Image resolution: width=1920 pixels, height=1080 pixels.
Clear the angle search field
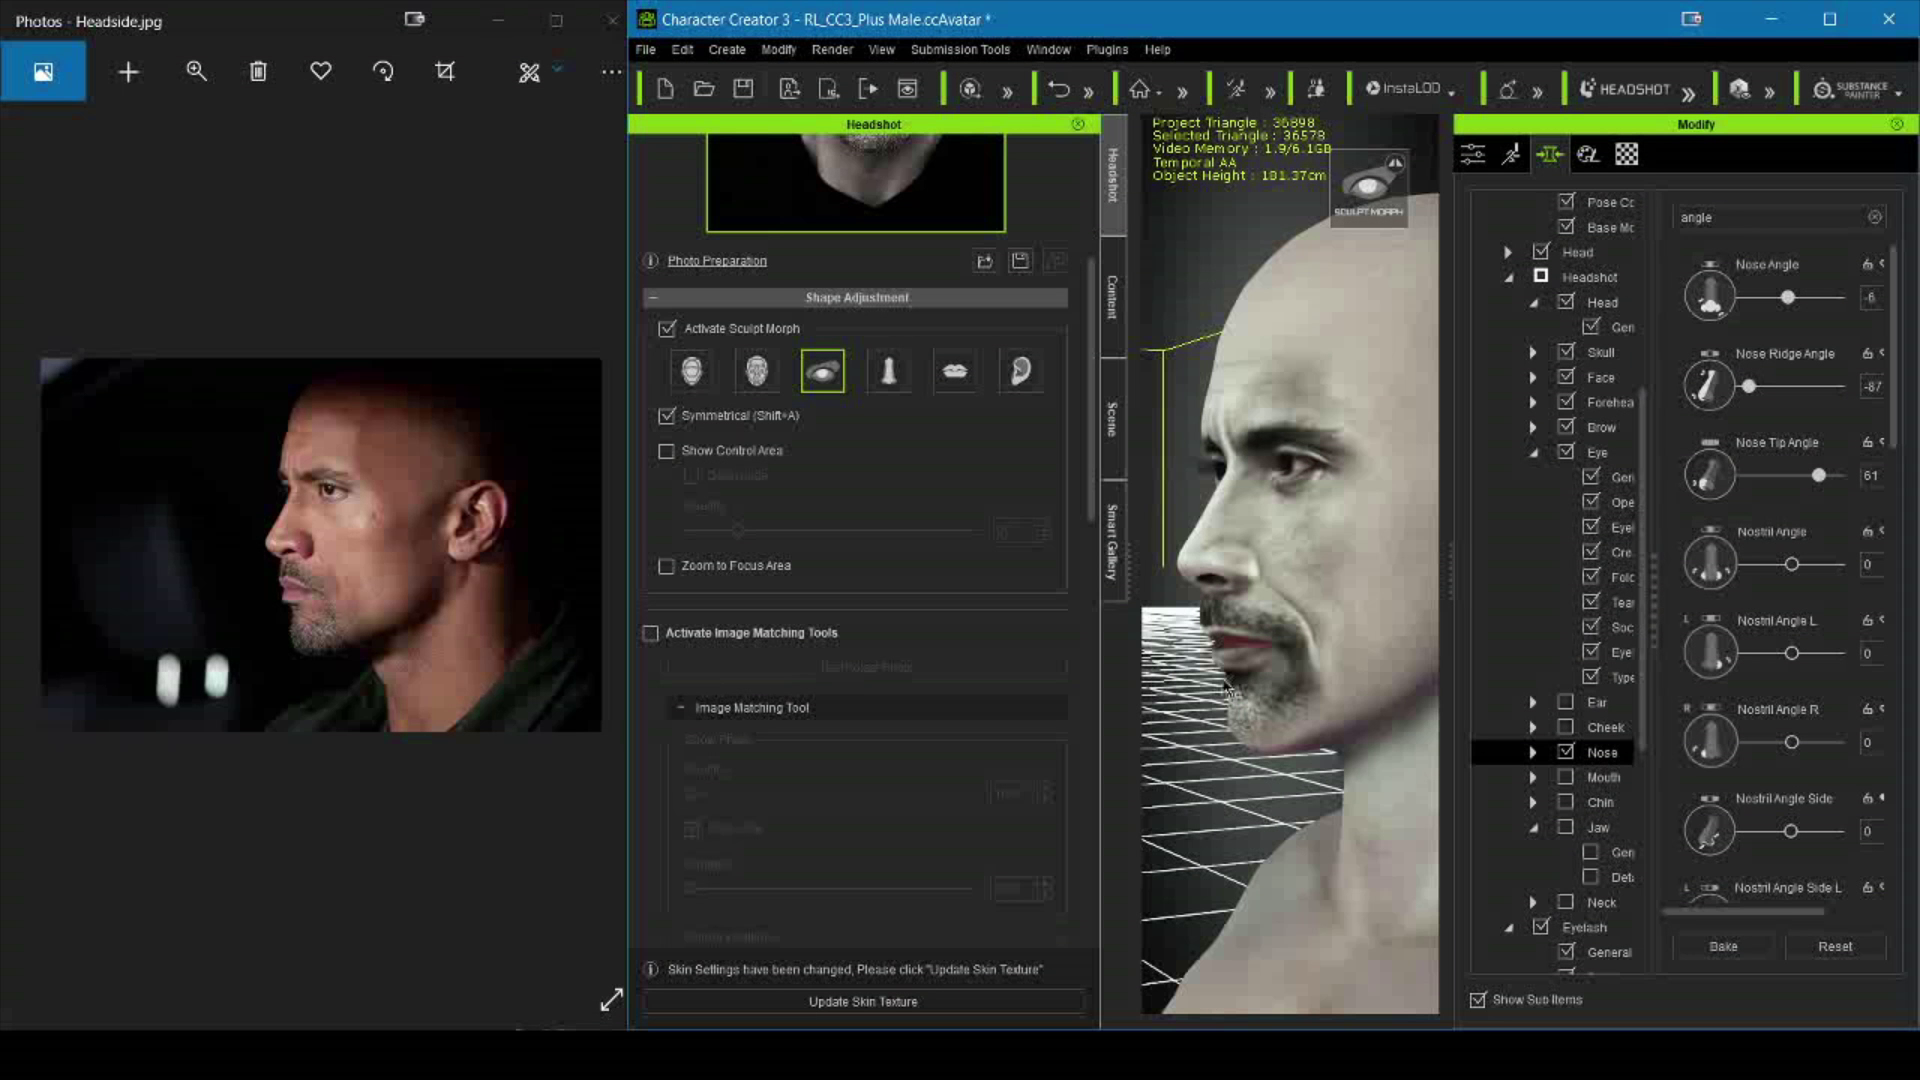1875,217
